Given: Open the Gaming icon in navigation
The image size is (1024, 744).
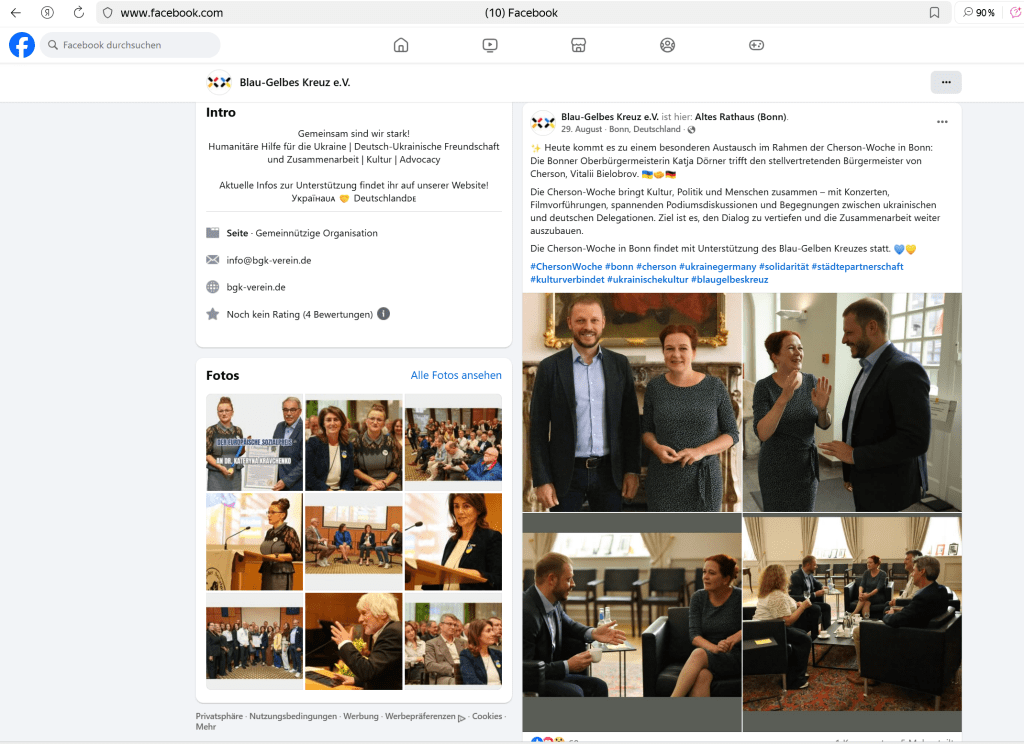Looking at the screenshot, I should [756, 45].
